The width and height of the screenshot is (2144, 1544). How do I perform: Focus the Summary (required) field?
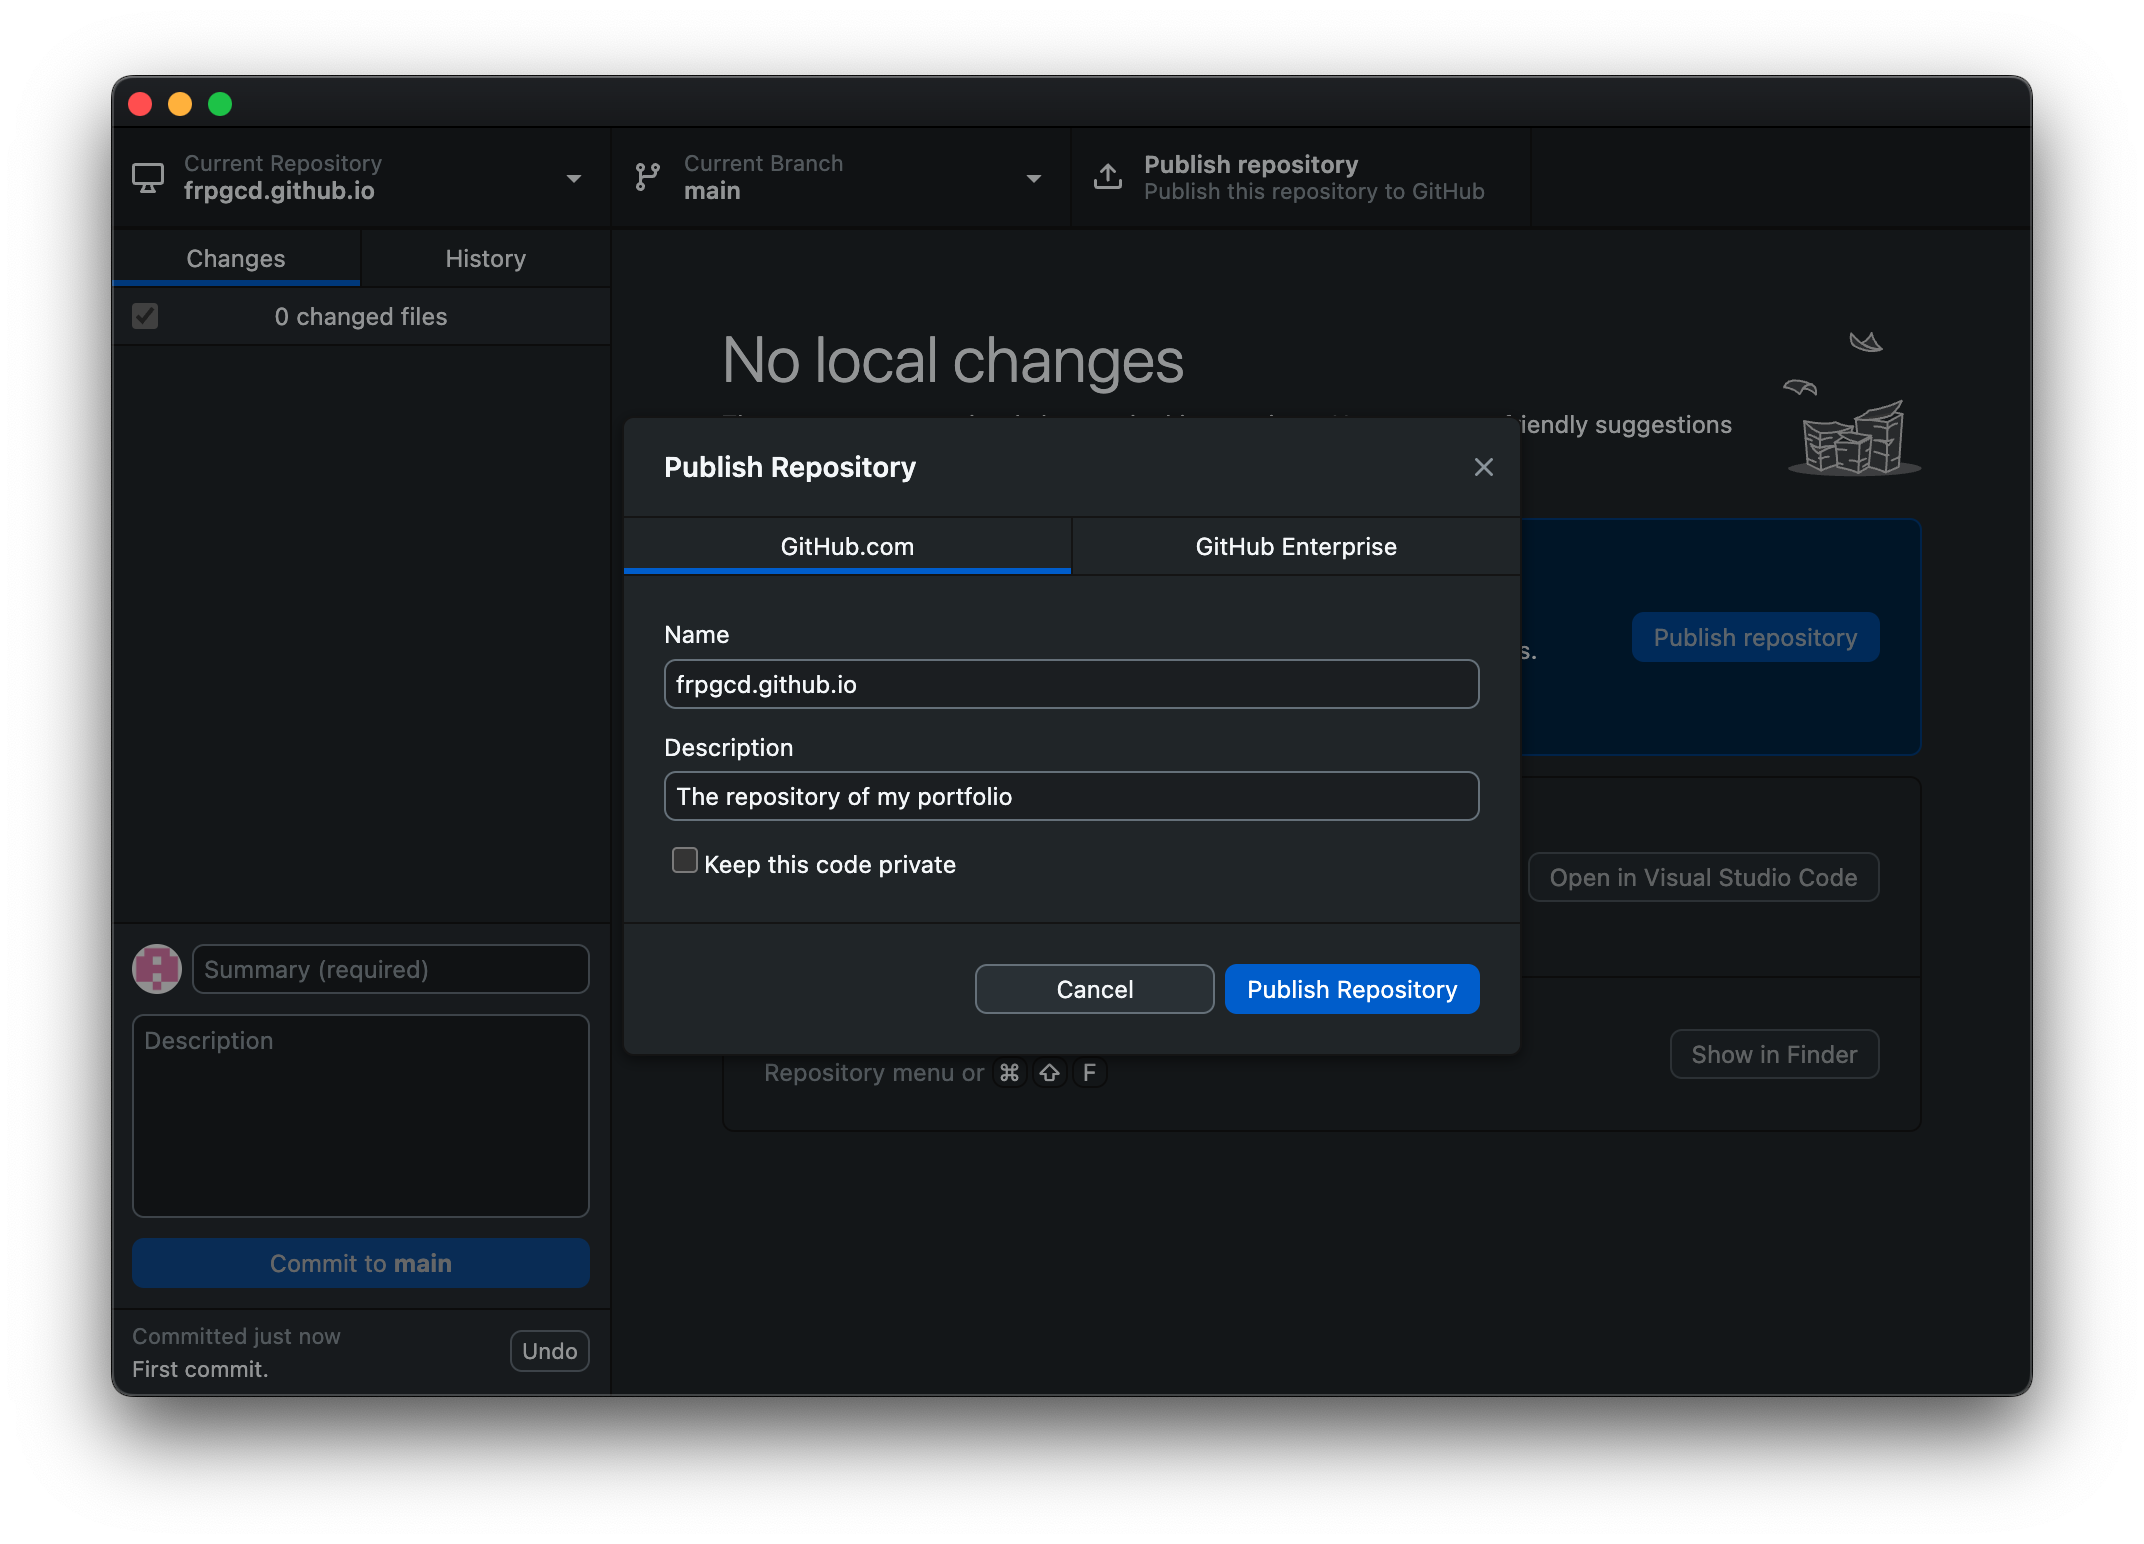[x=391, y=969]
